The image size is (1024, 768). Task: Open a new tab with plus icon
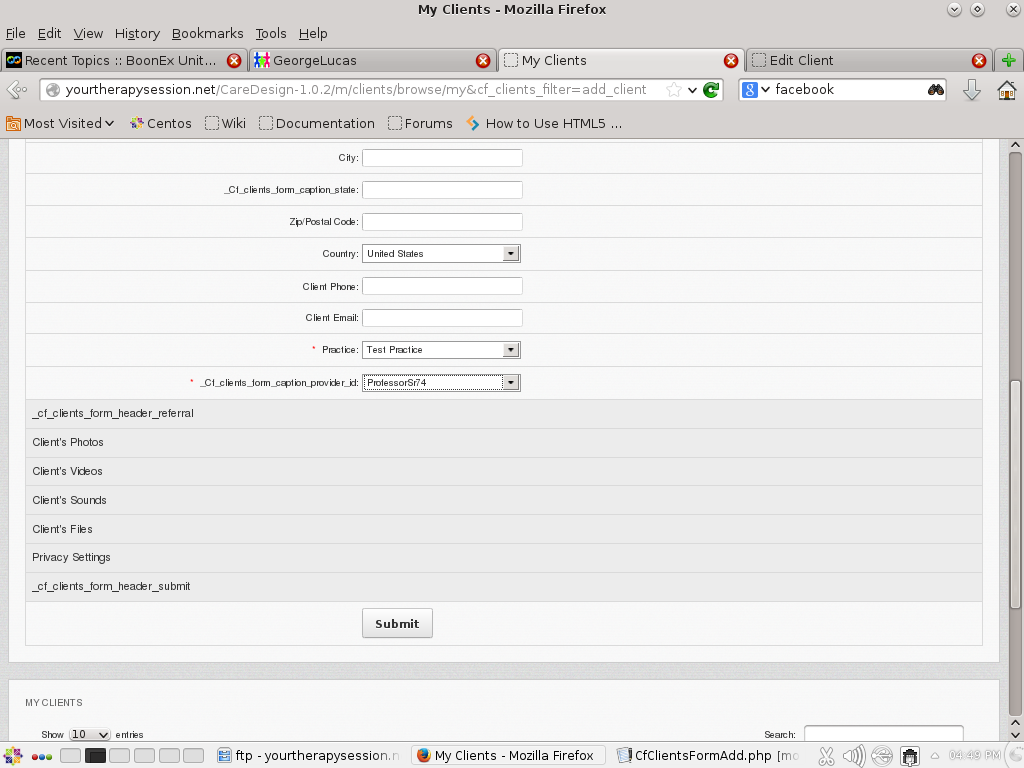(1008, 60)
